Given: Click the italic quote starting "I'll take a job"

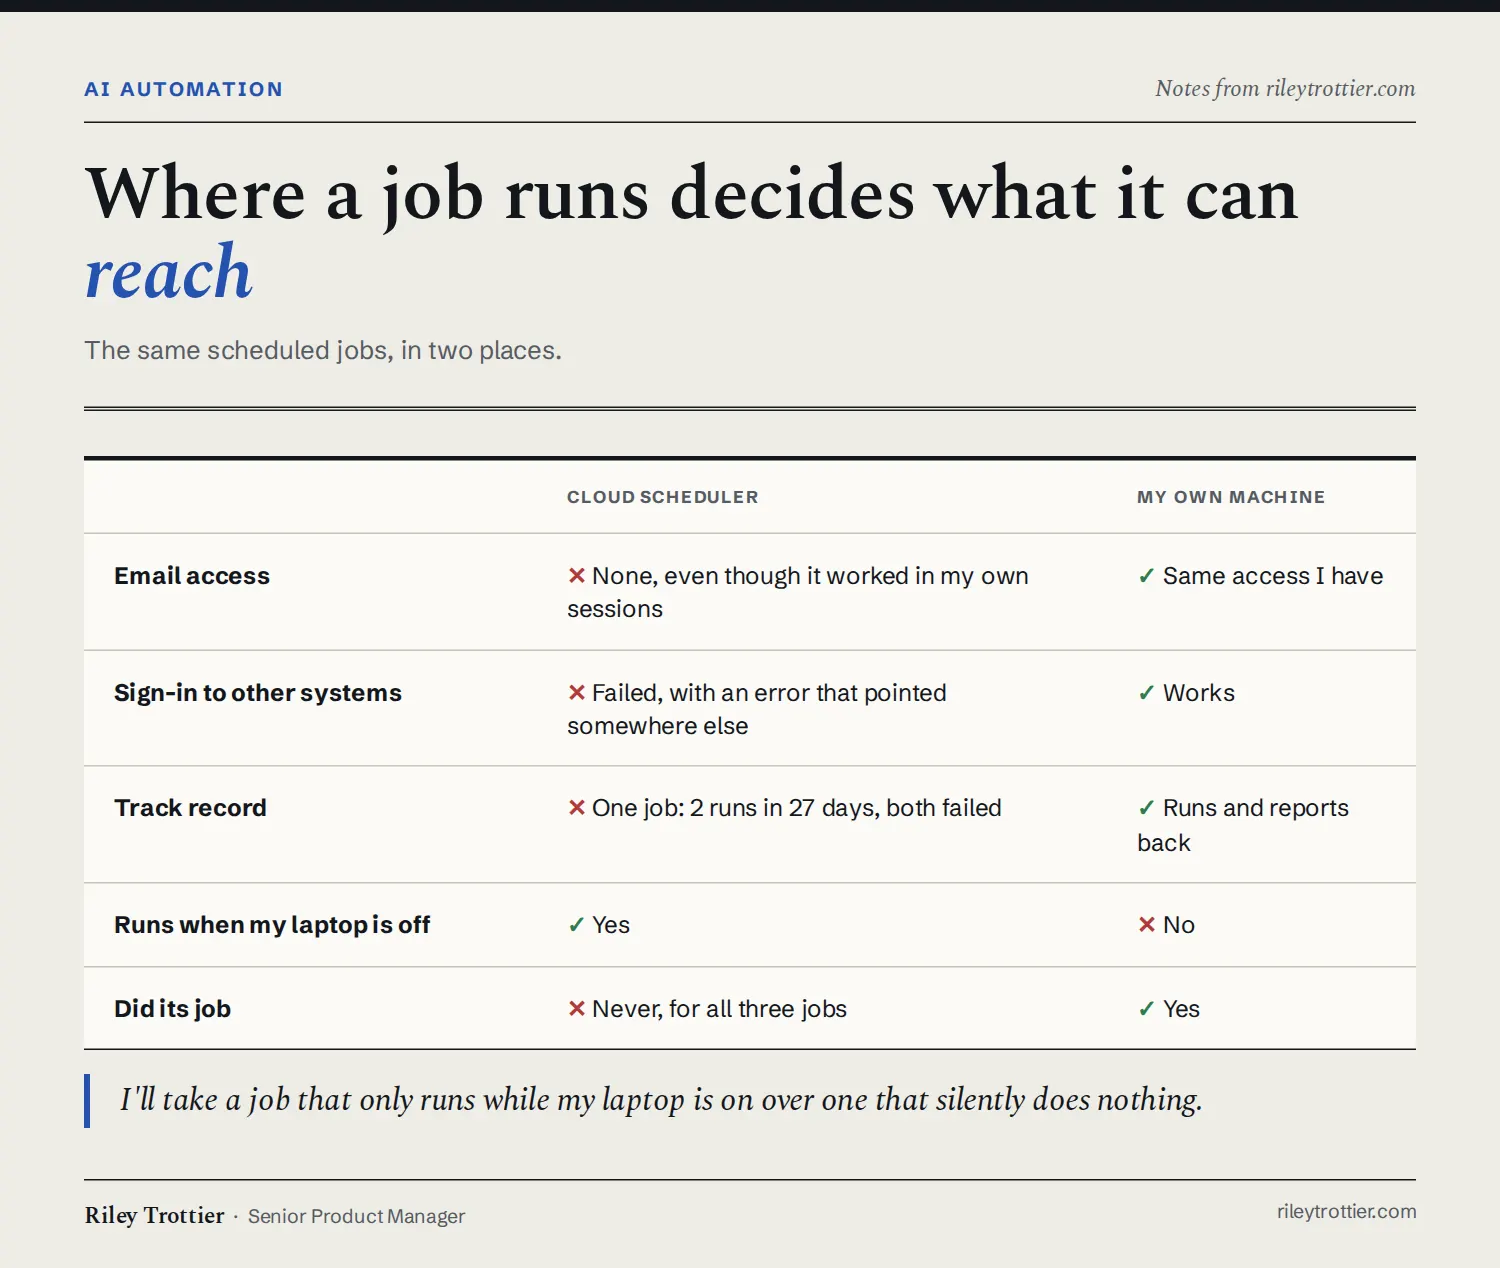Looking at the screenshot, I should [661, 1100].
